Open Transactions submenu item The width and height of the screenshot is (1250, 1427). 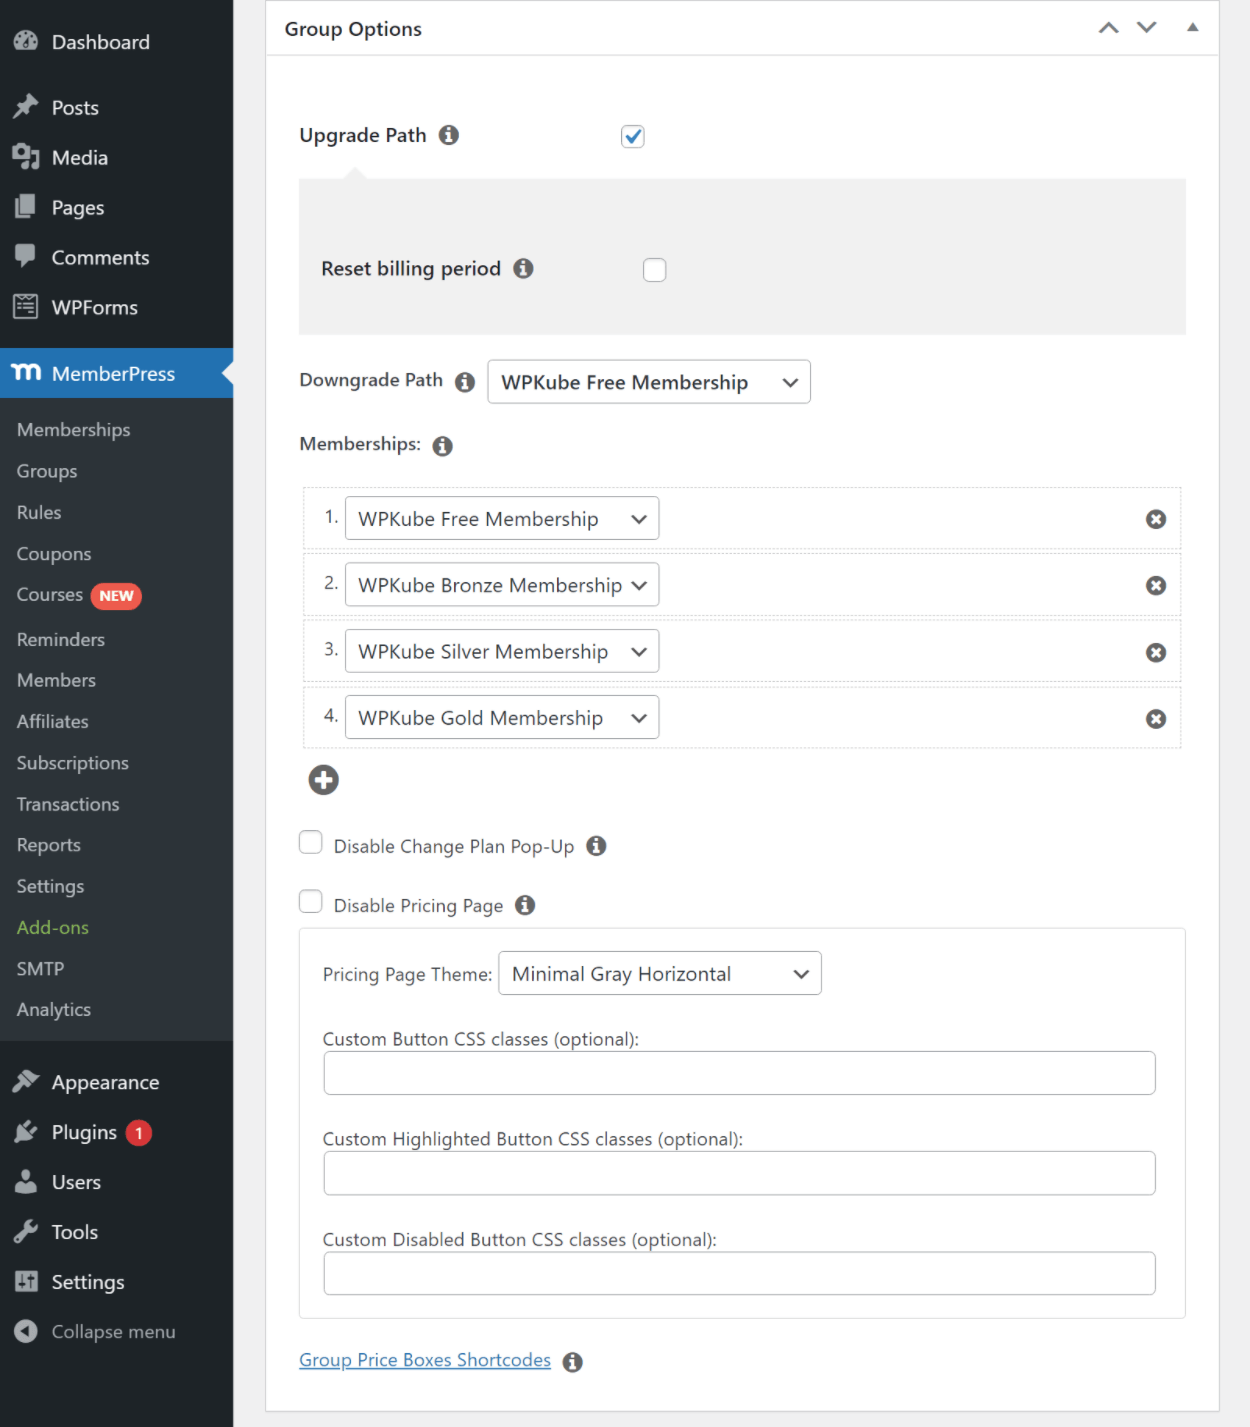coord(68,804)
